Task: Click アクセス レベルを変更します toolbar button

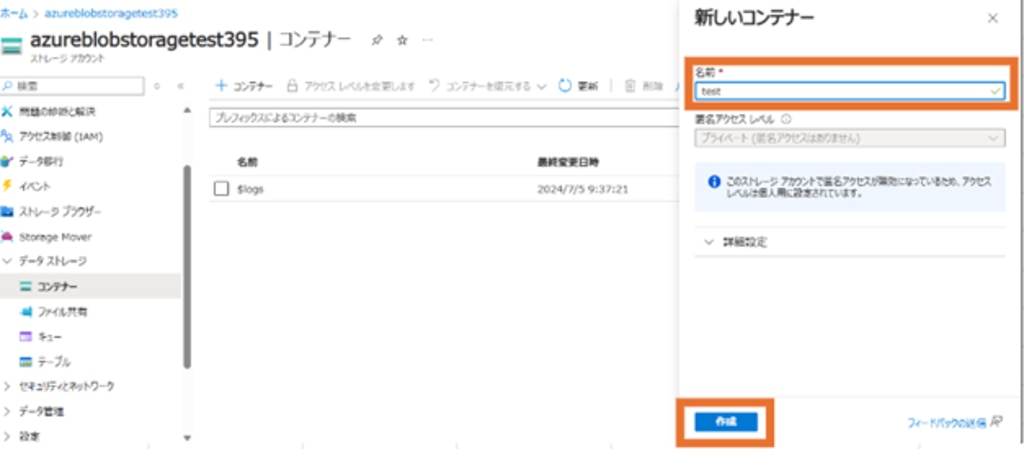Action: (x=351, y=85)
